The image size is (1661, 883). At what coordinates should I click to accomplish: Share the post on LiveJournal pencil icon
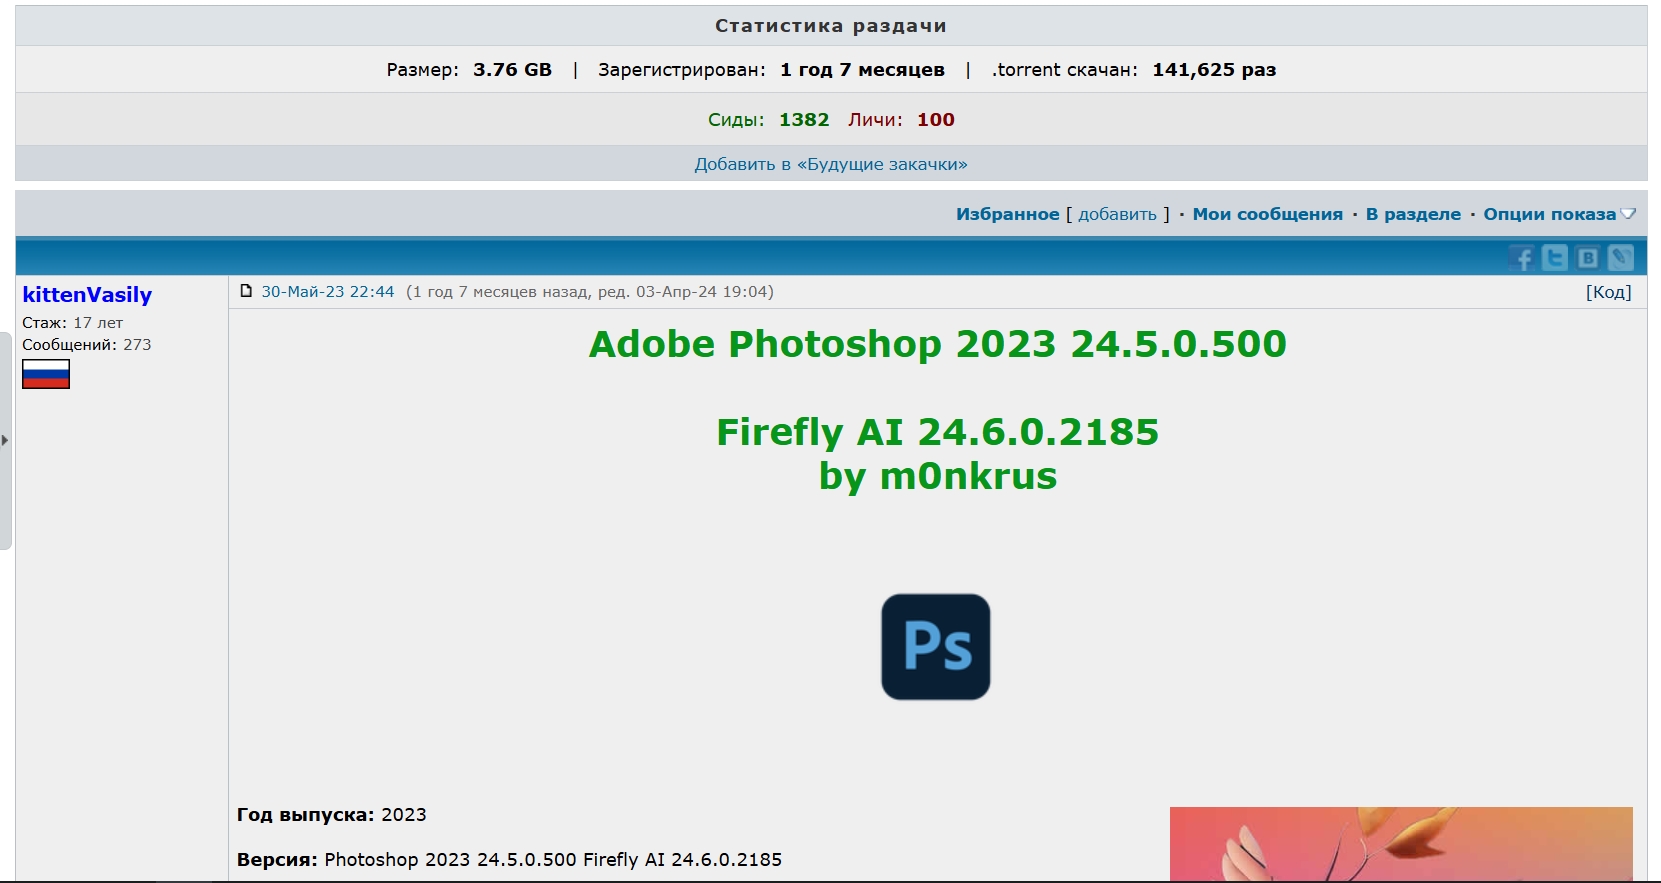coord(1620,258)
